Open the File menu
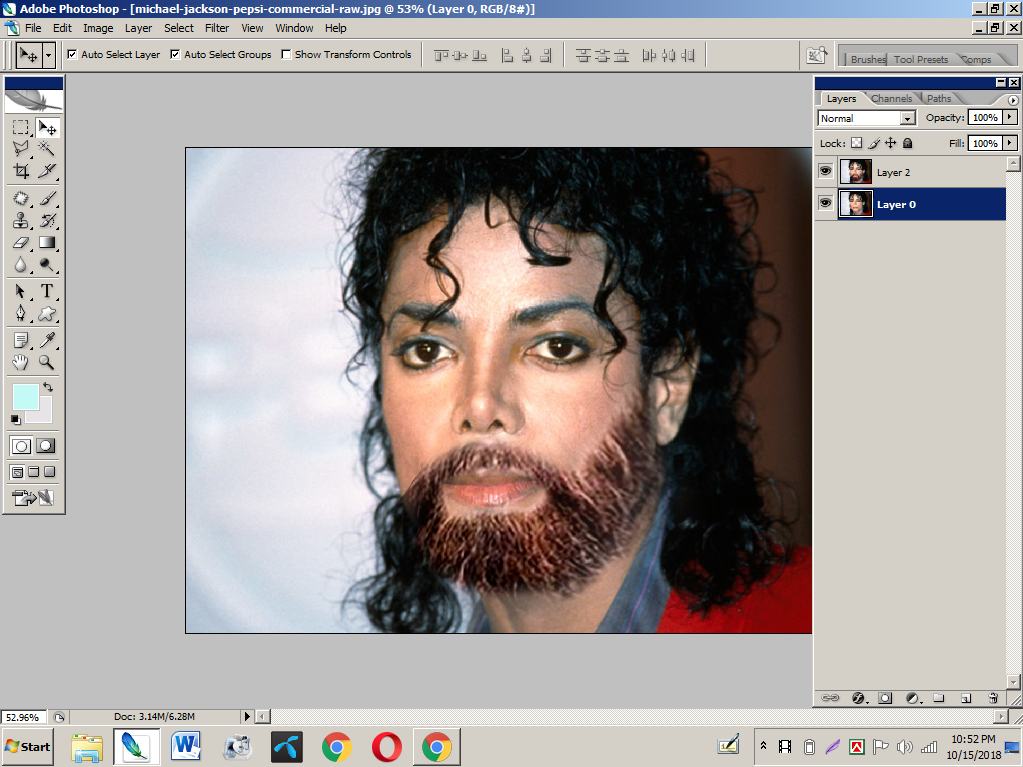1023x767 pixels. click(33, 28)
